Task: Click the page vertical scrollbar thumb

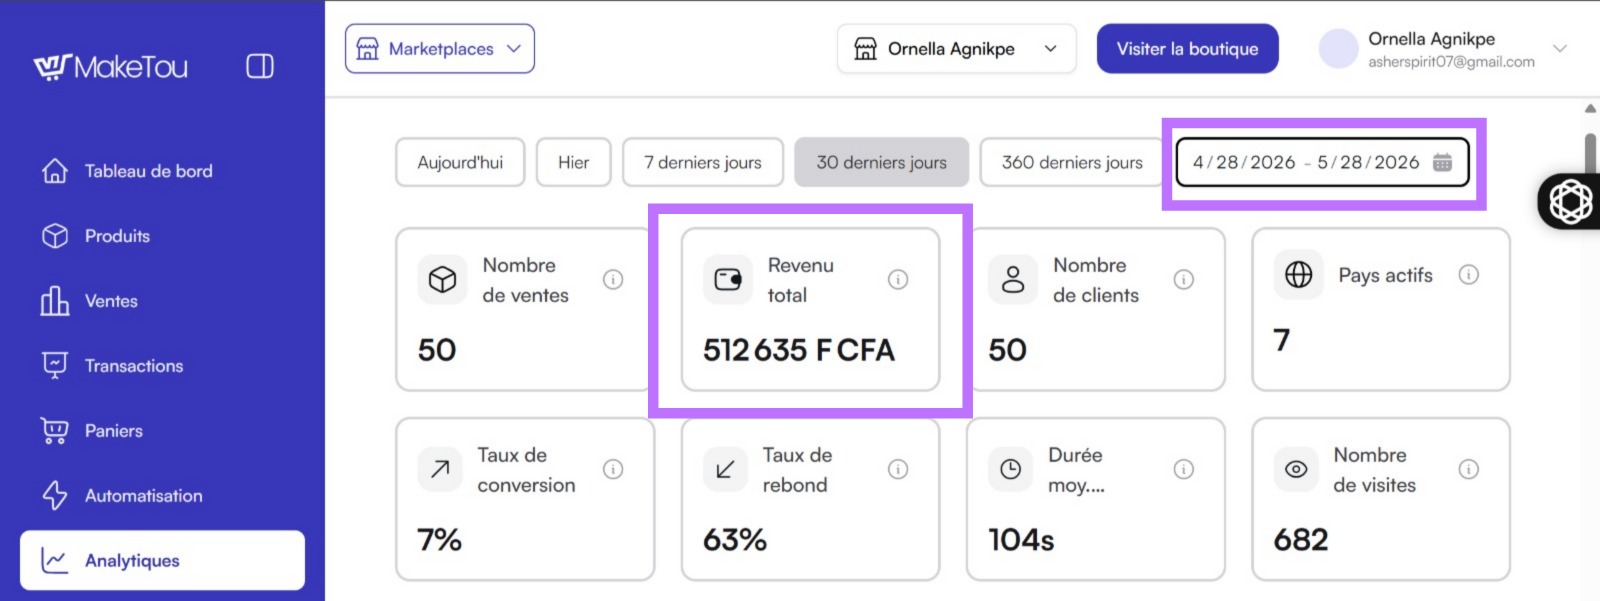Action: point(1590,153)
